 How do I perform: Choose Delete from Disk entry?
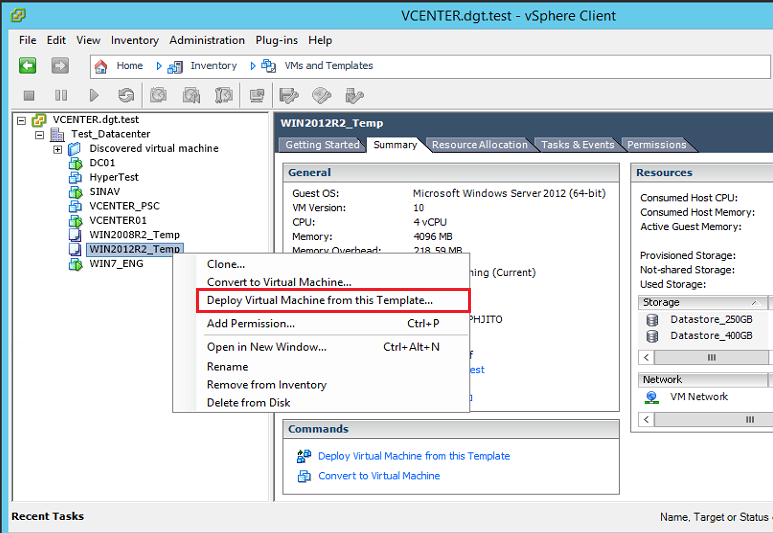click(321, 402)
